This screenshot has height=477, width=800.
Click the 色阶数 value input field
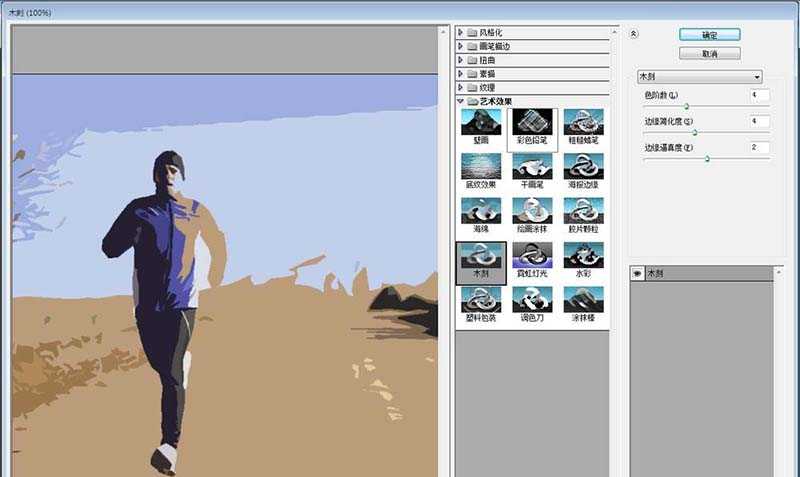pos(759,95)
